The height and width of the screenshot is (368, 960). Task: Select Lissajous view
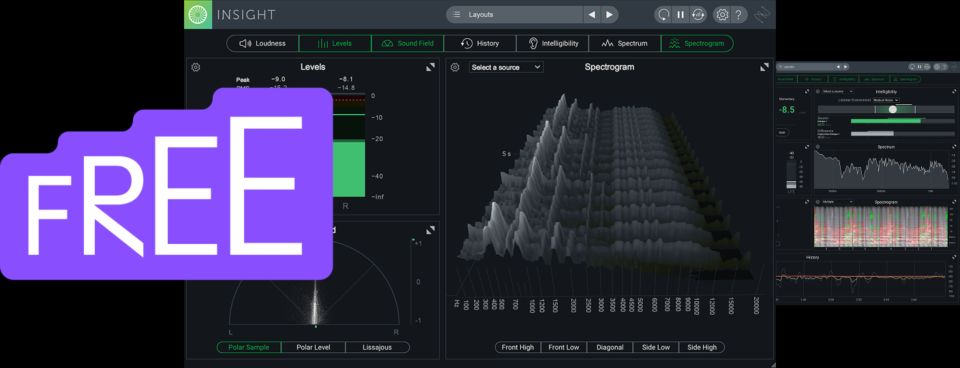[377, 347]
